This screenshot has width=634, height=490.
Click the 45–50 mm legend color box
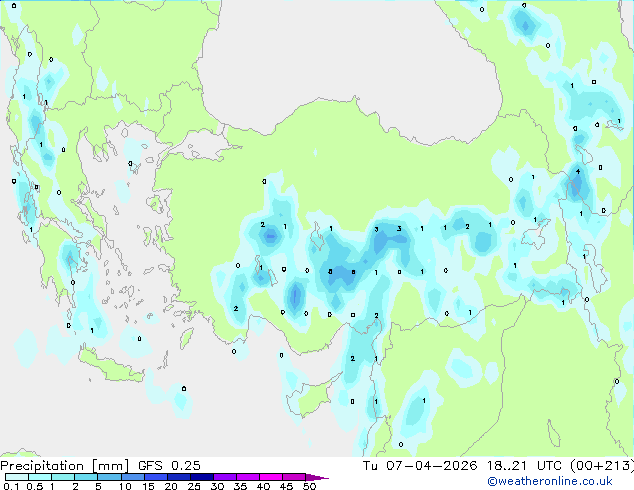294,477
